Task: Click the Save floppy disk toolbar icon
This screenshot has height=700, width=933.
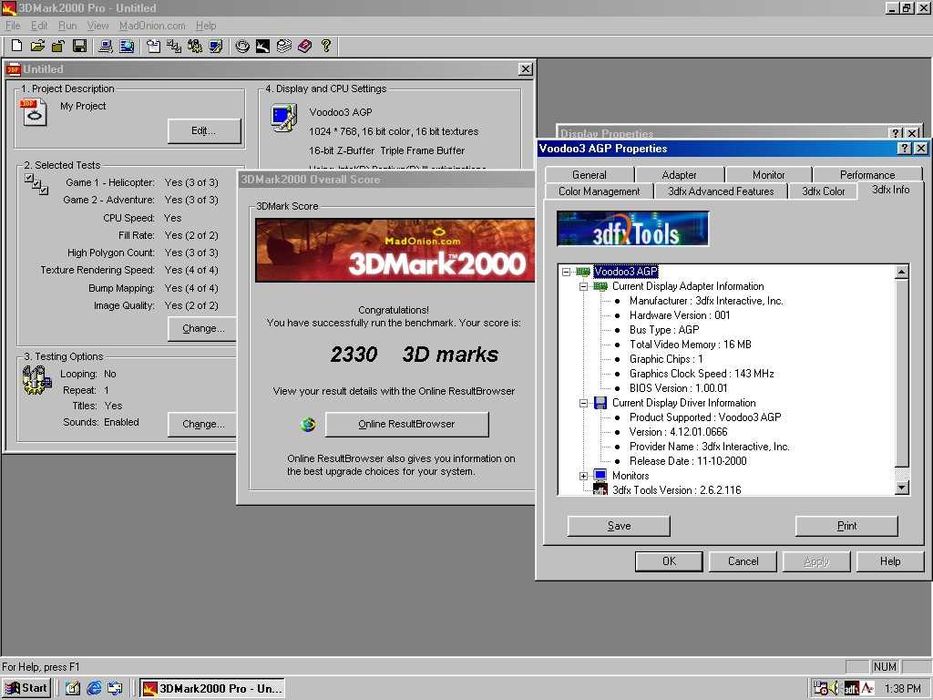Action: pos(80,46)
